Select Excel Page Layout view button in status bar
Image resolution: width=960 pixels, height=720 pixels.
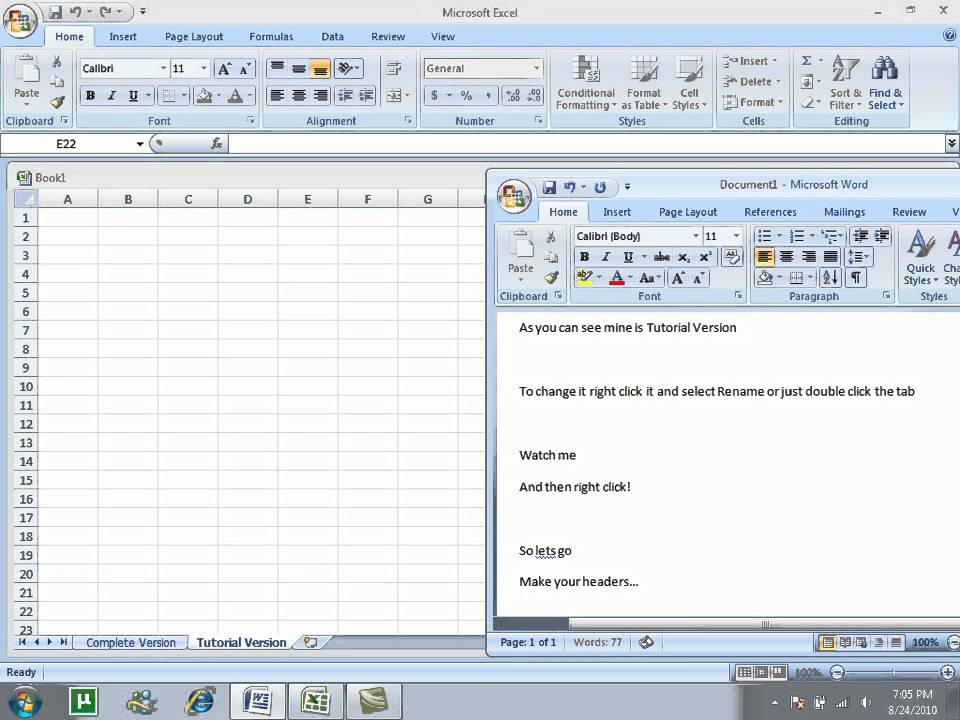point(762,672)
